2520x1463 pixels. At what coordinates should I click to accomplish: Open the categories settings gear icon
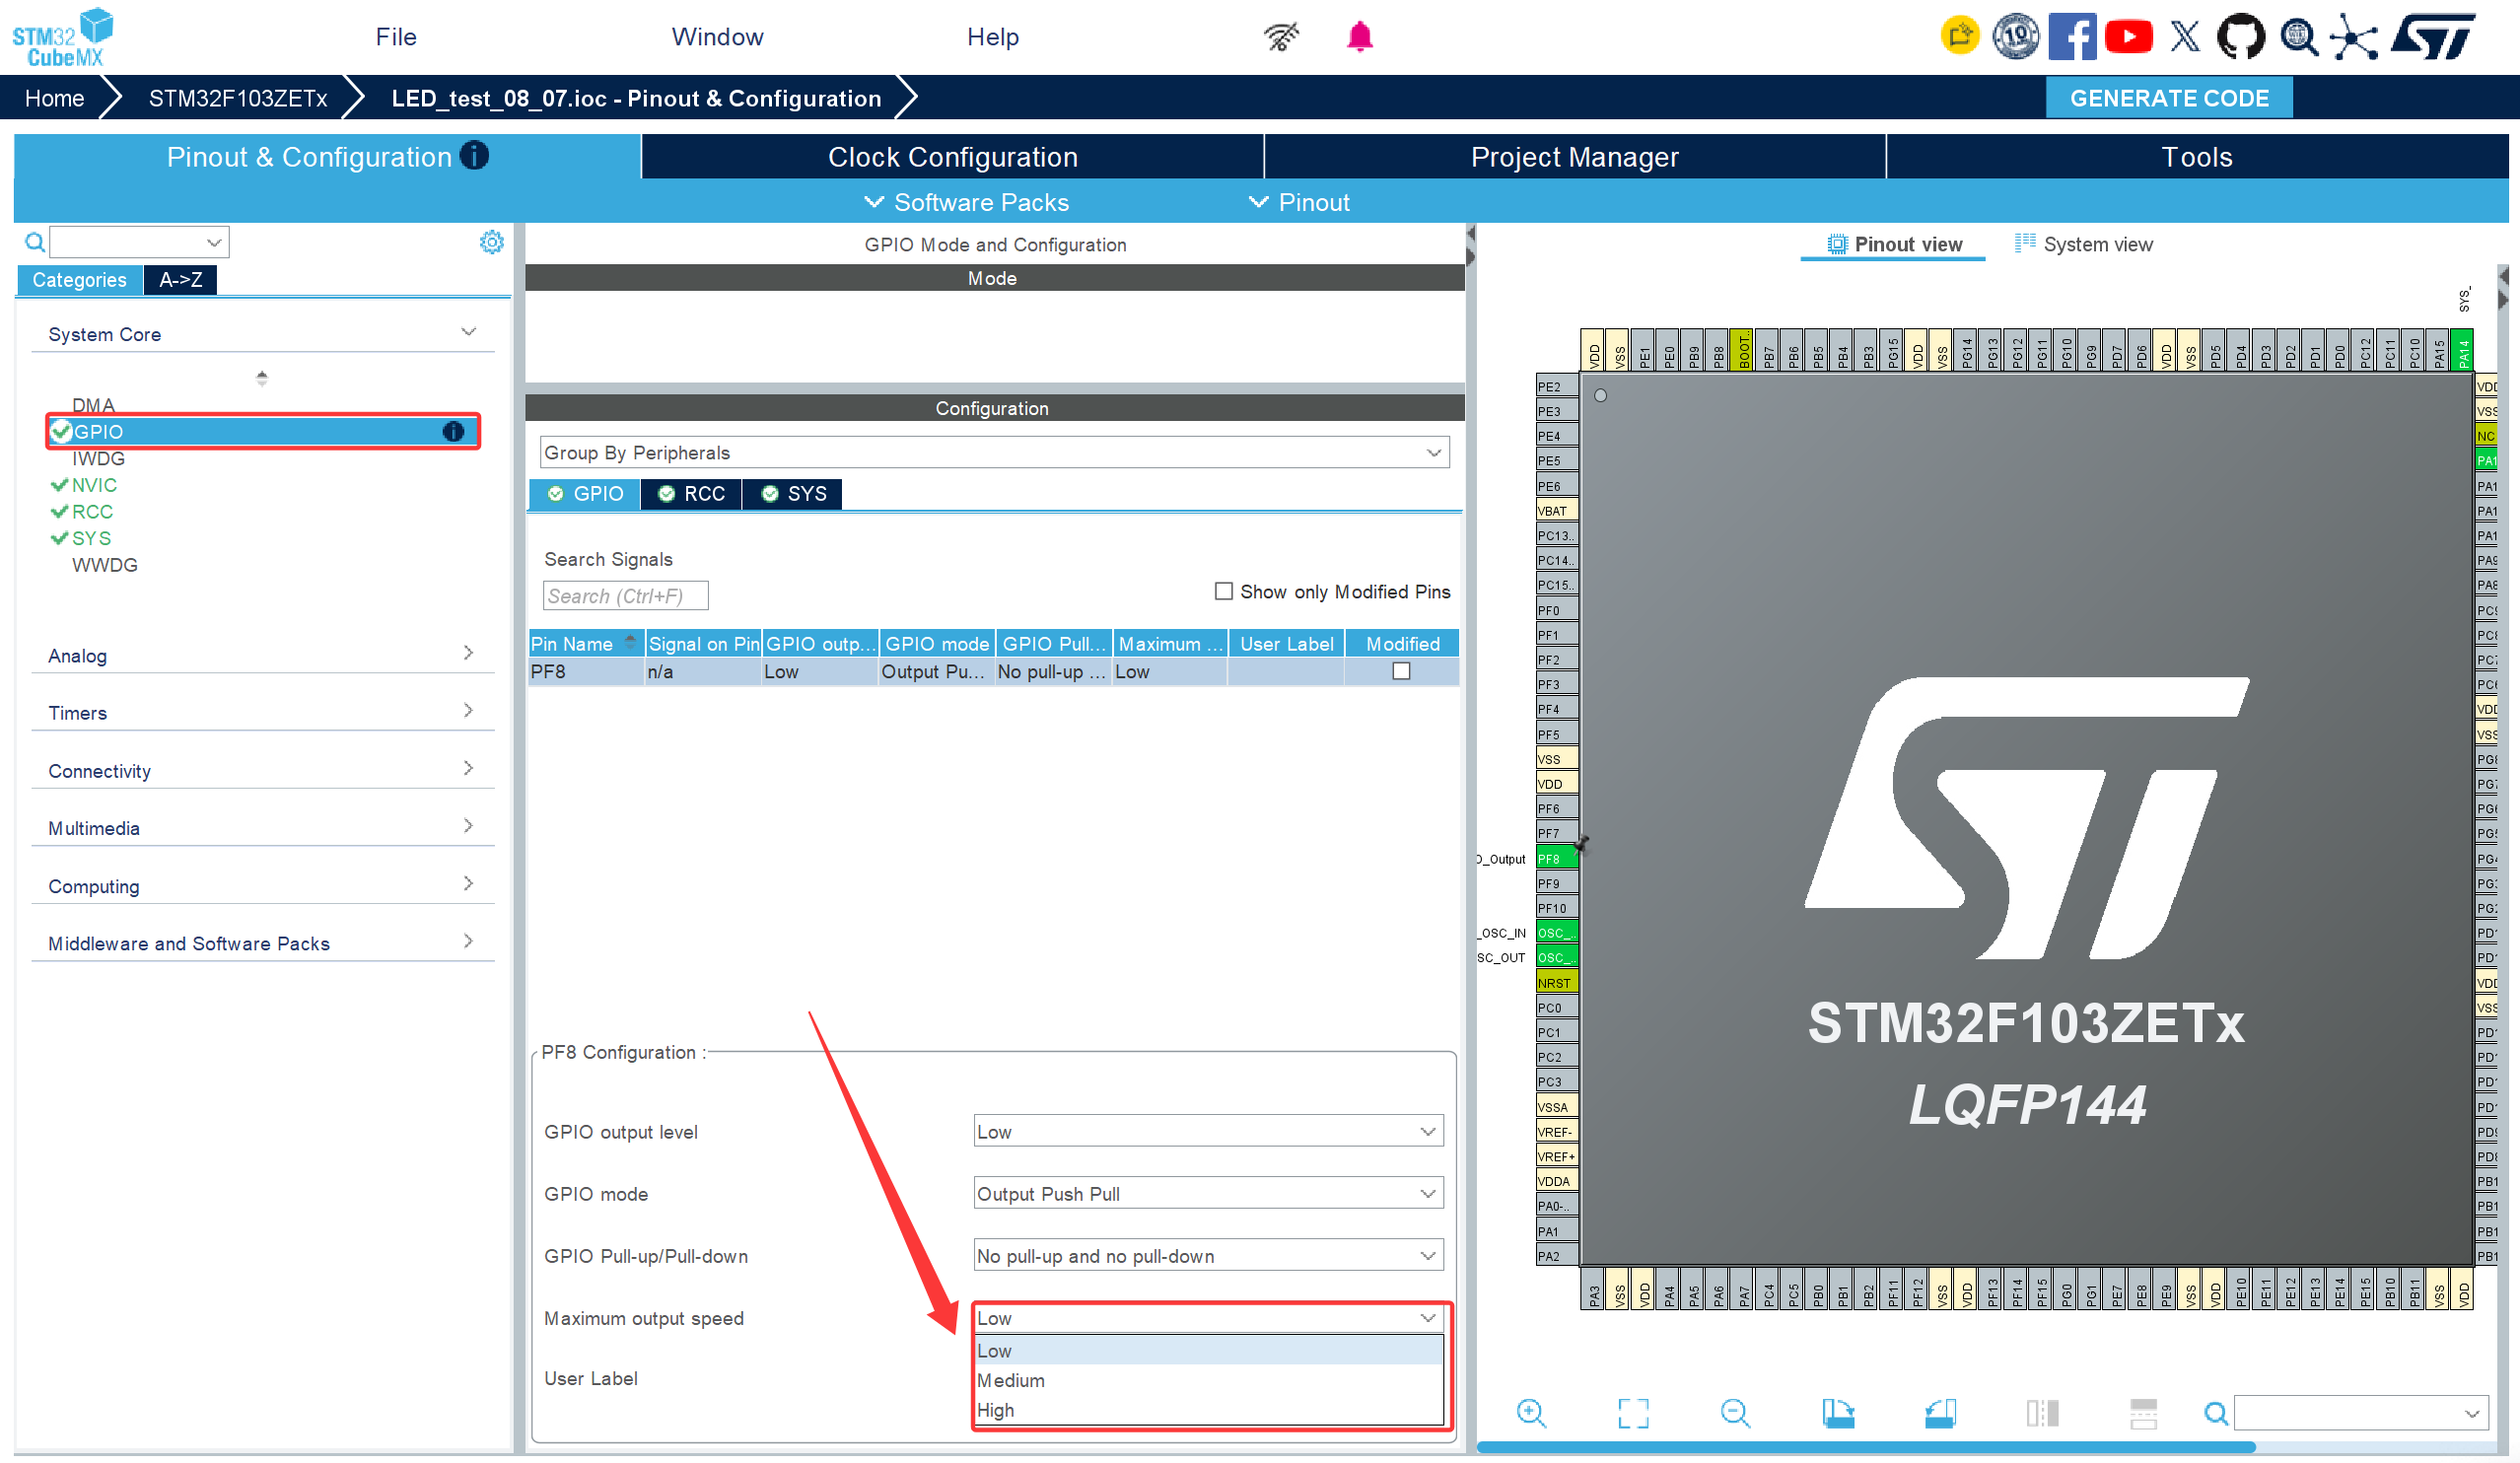(x=491, y=242)
